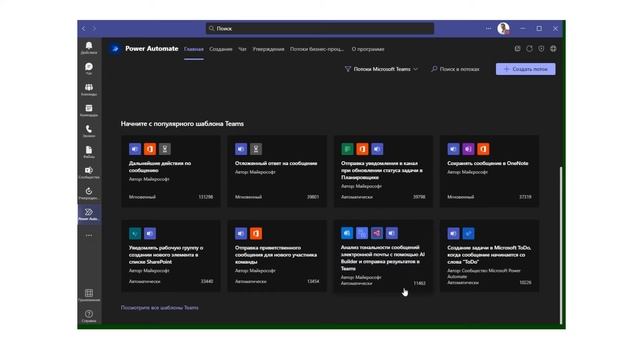Open Files icon in left sidebar
Viewport: 640px width, 360px height.
pos(89,151)
